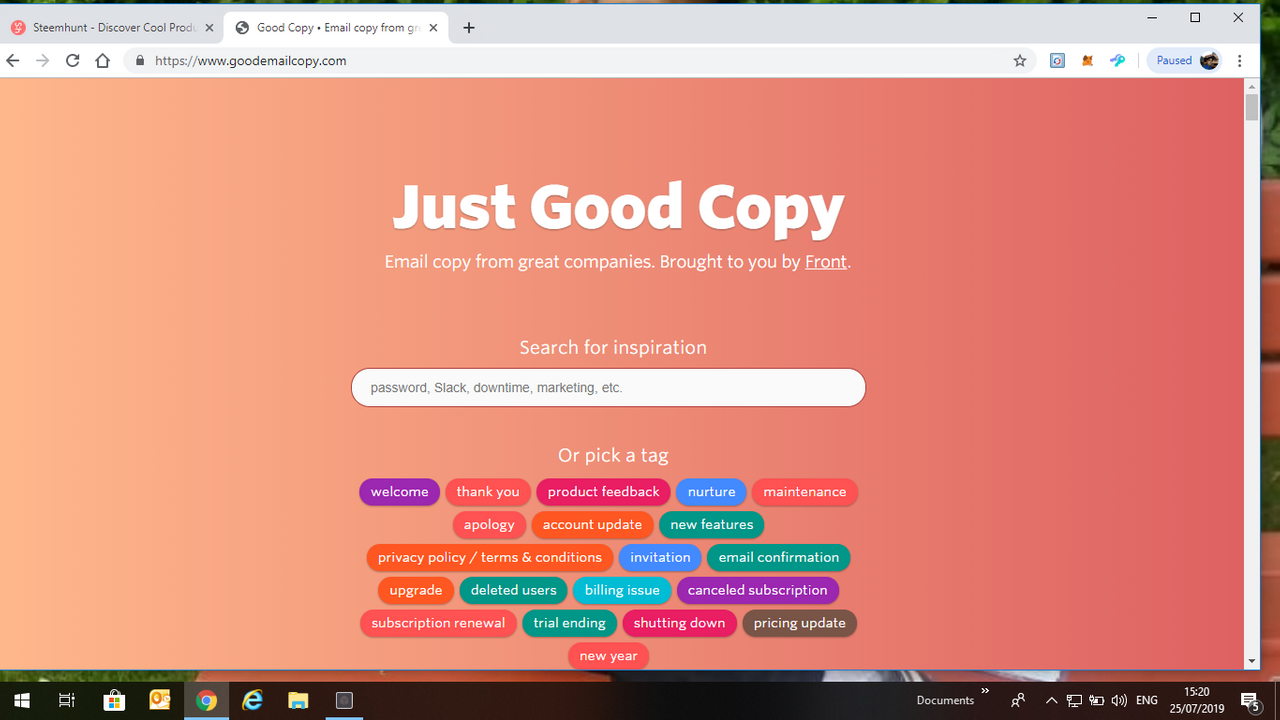Pick the subscription renewal tag

pyautogui.click(x=438, y=624)
